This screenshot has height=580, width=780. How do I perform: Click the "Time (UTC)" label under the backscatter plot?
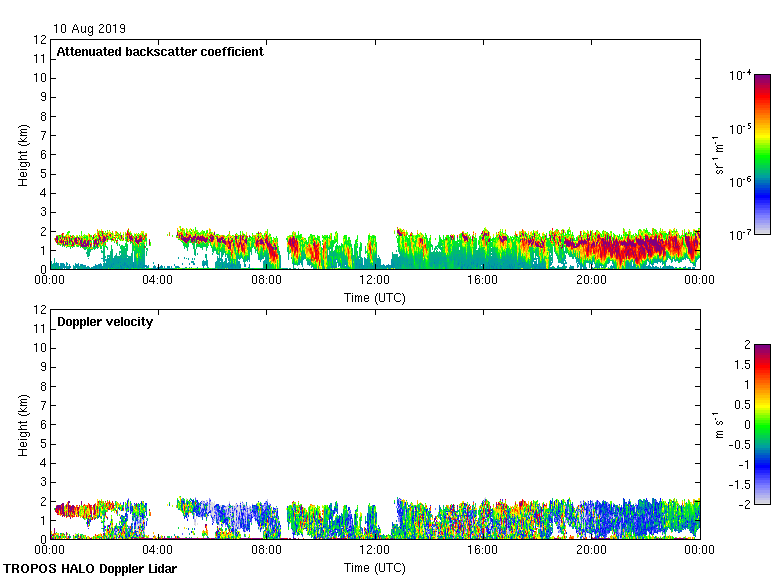pyautogui.click(x=375, y=298)
